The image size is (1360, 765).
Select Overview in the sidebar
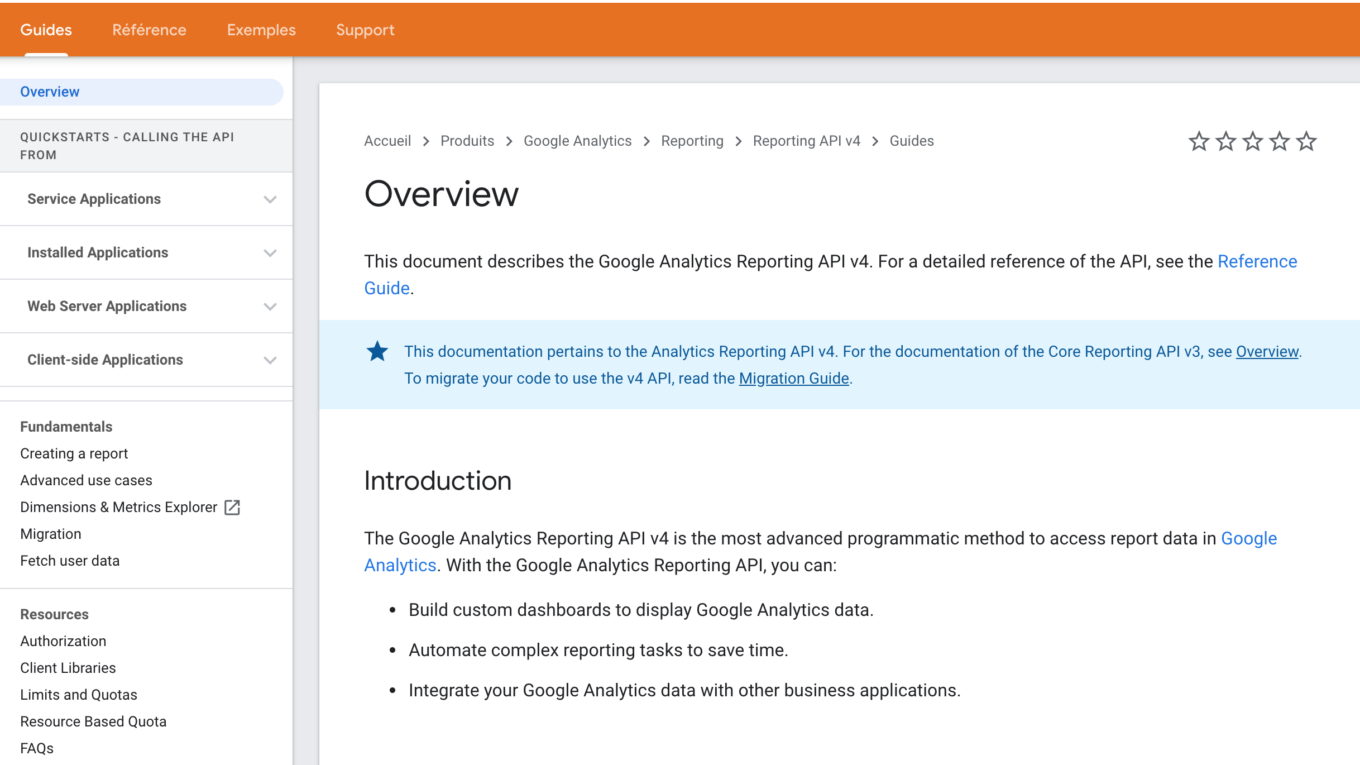pos(142,92)
